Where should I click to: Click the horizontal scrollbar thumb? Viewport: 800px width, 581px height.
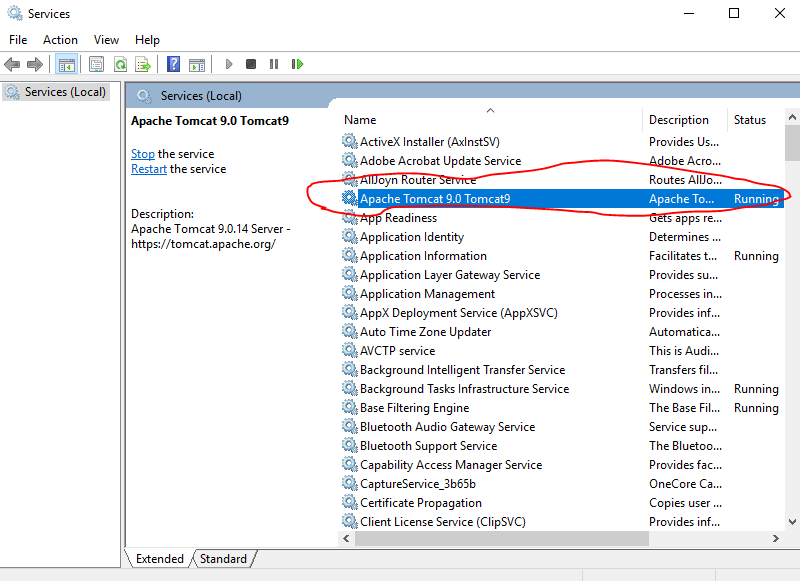click(x=502, y=538)
